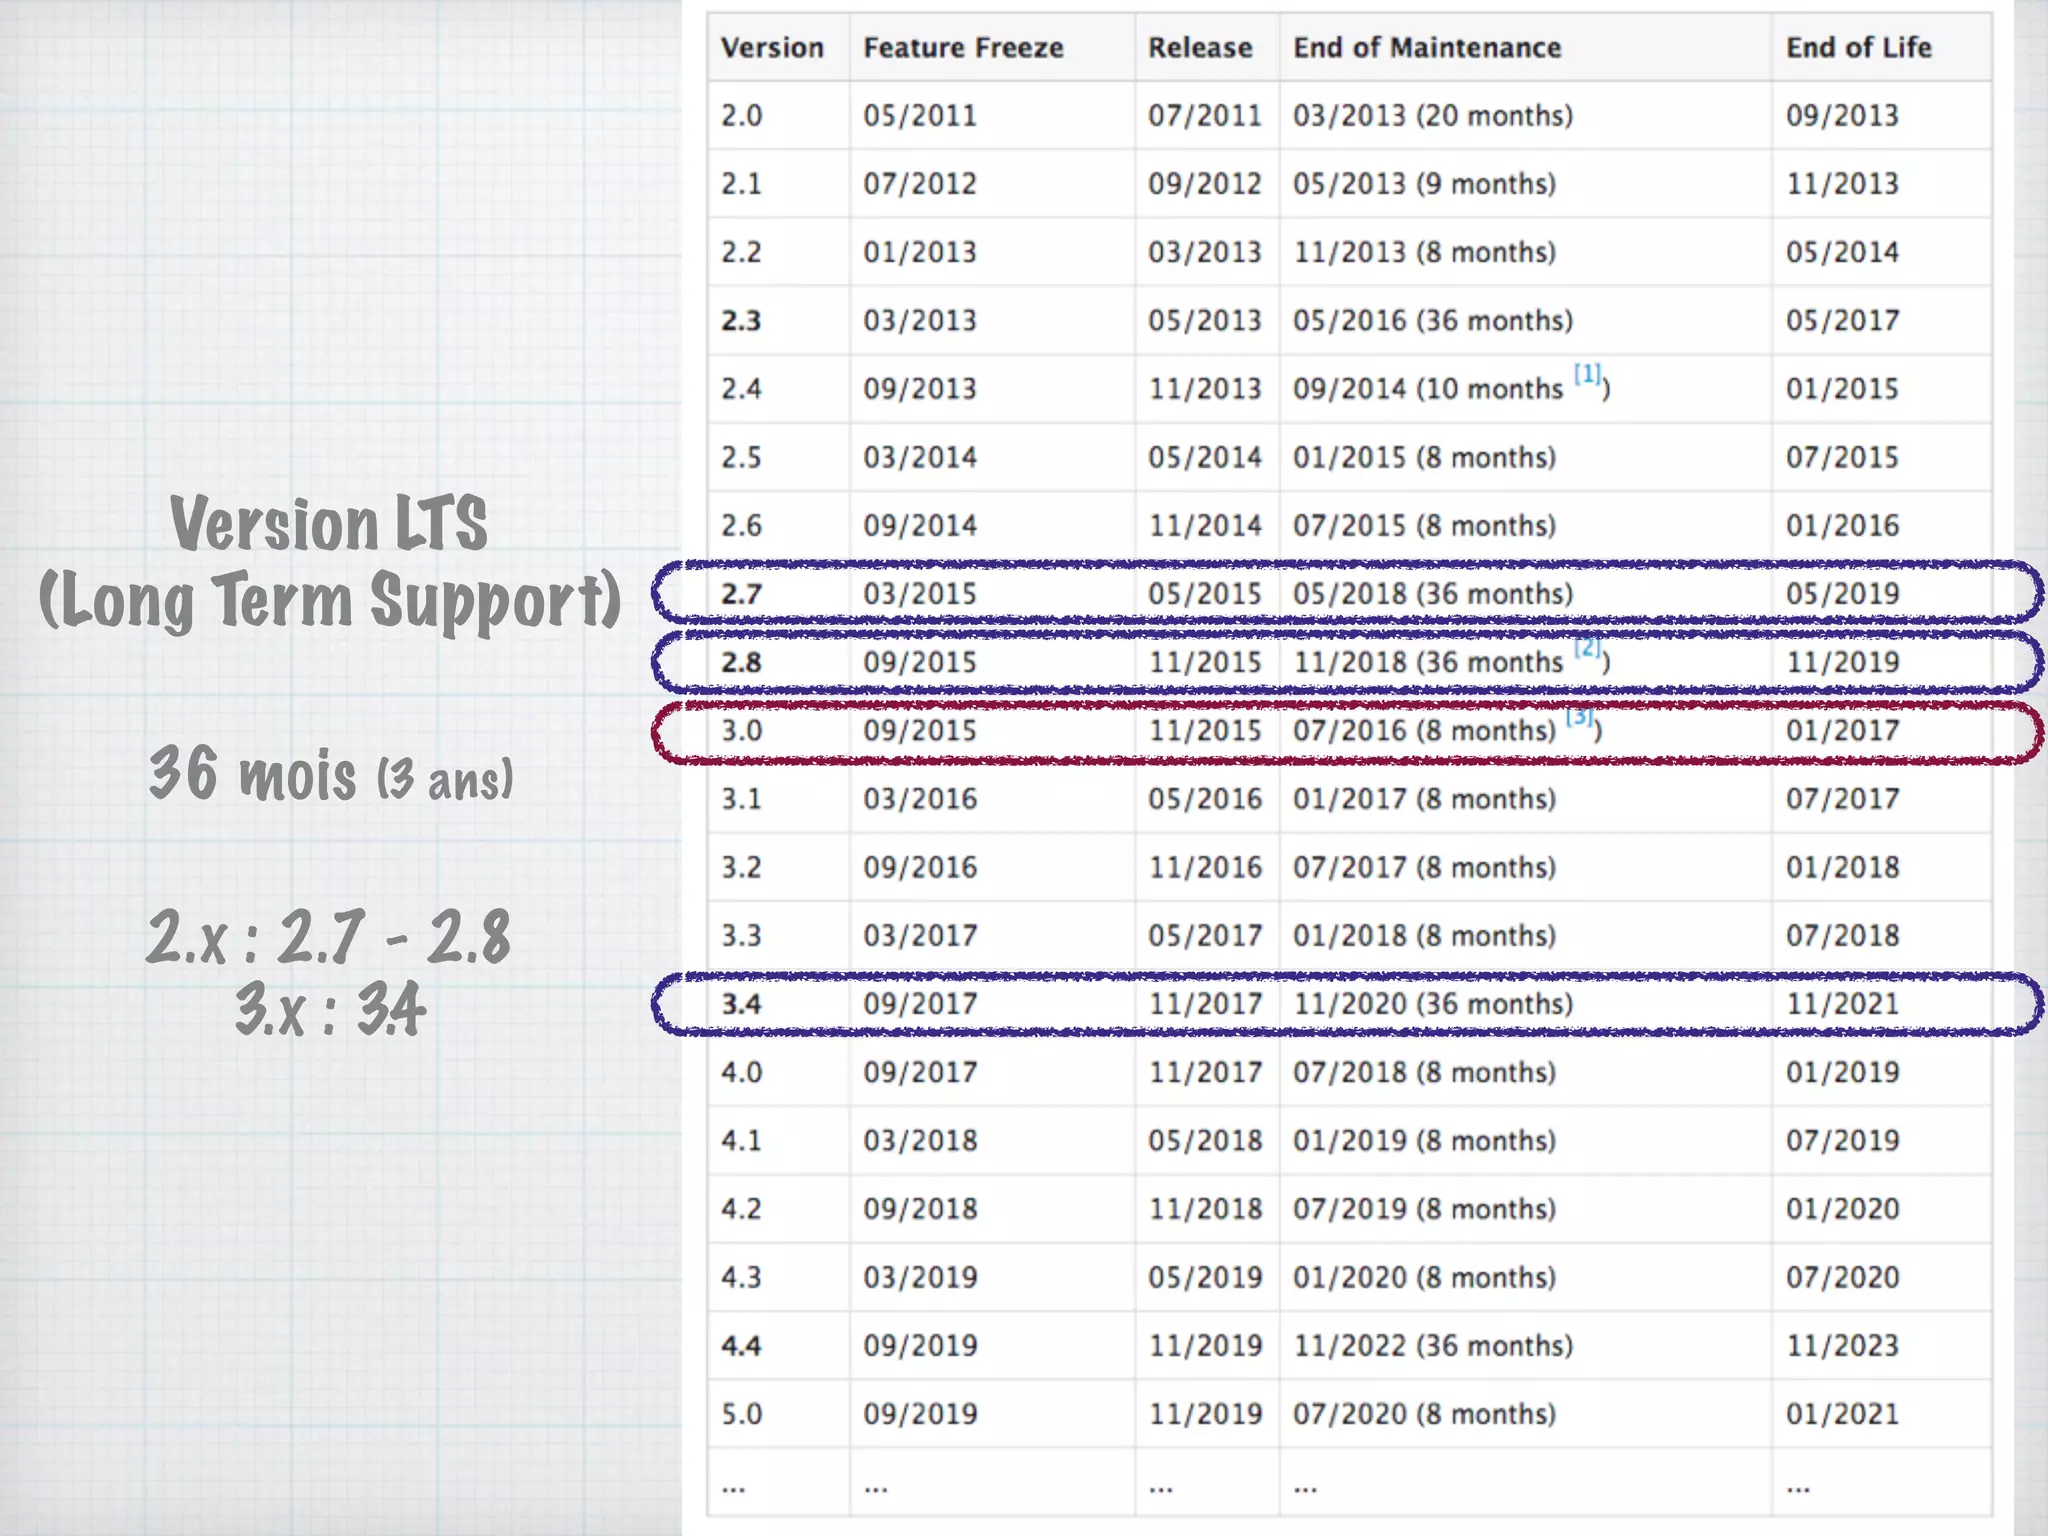Click the '(Long Term Support)' subtitle text

coord(329,601)
